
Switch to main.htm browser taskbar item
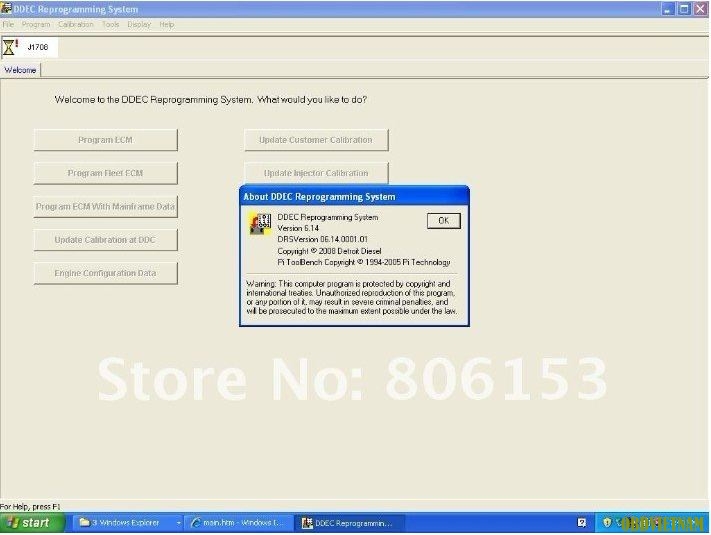click(237, 523)
